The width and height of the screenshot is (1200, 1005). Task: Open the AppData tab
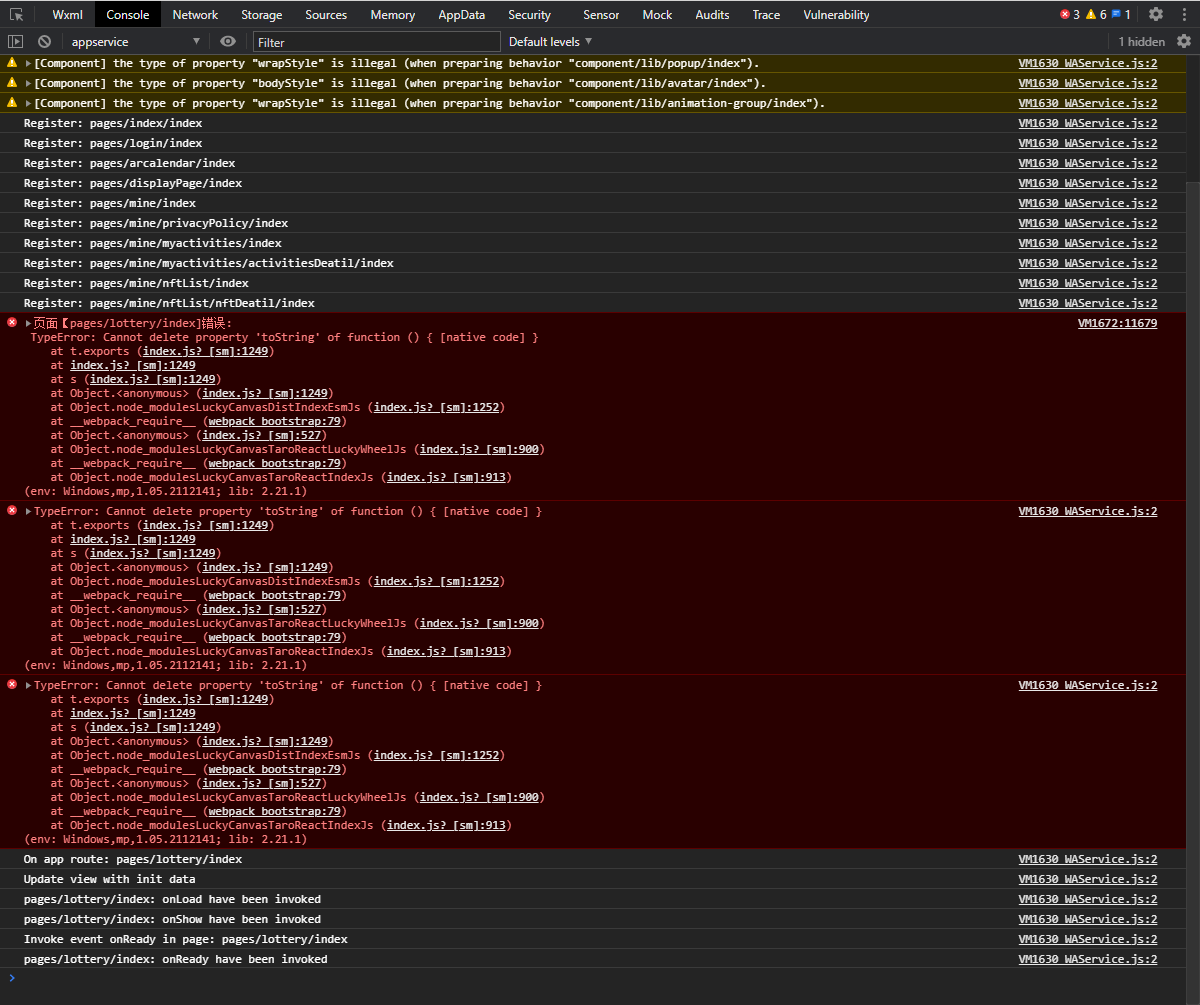461,14
